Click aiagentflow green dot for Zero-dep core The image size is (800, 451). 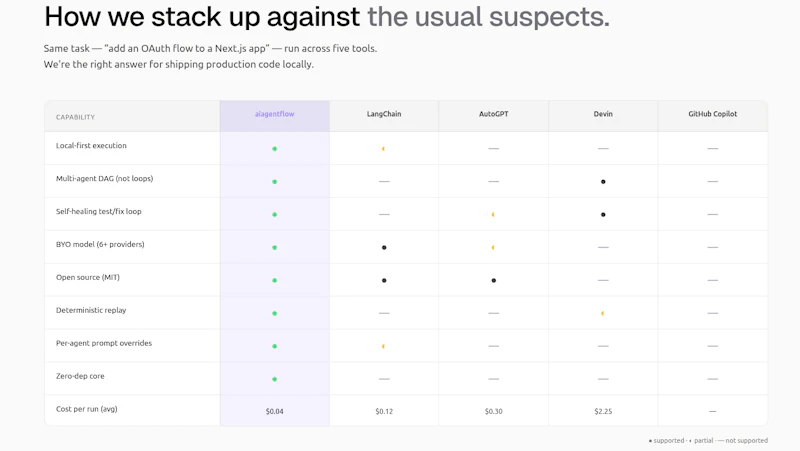pos(274,379)
